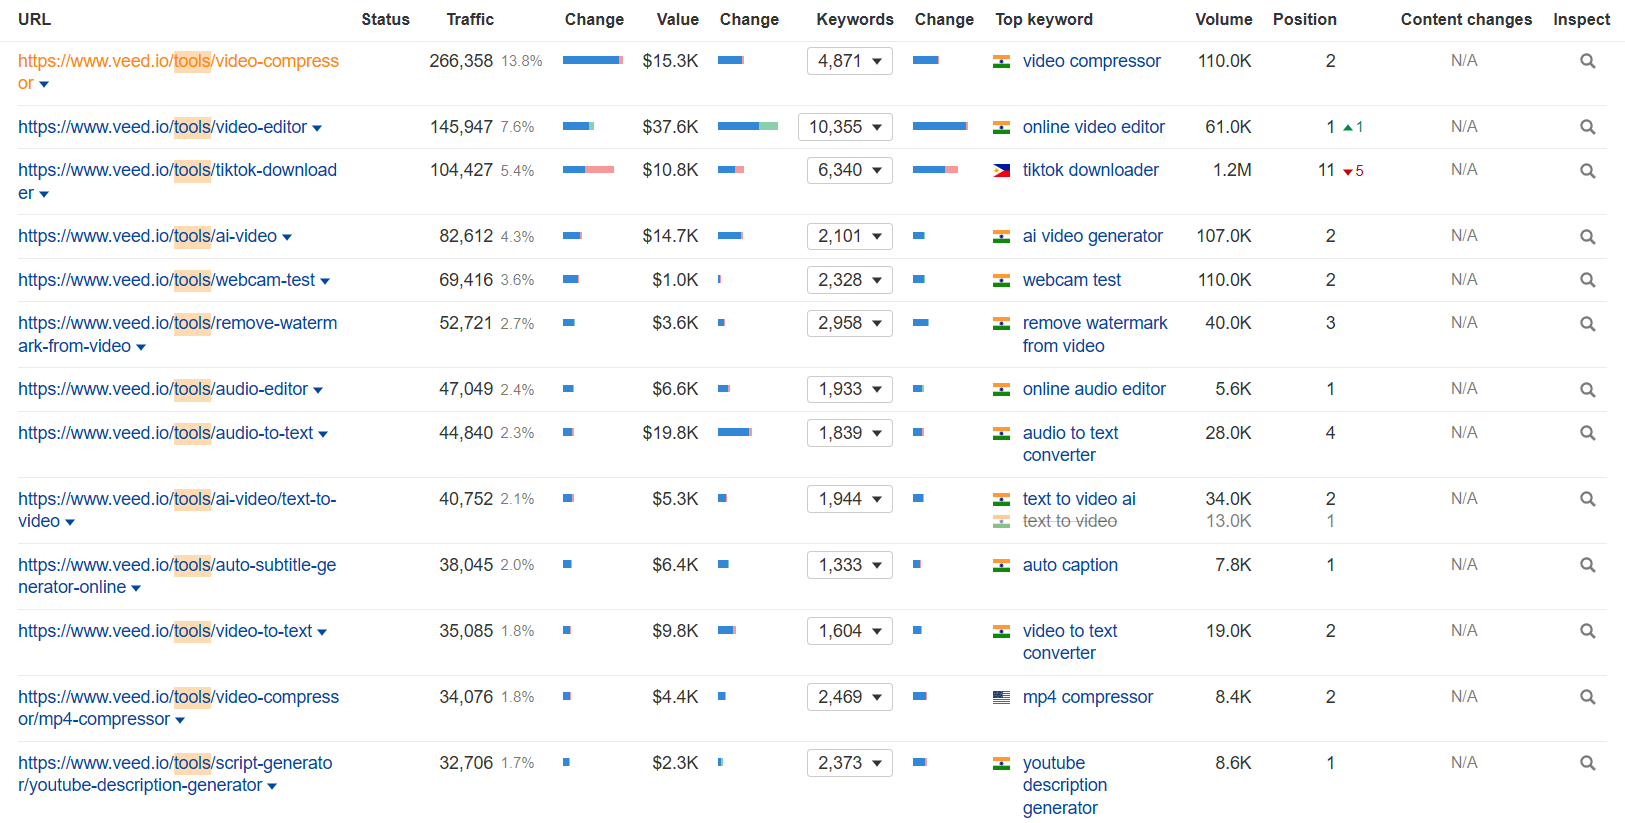This screenshot has height=823, width=1625.
Task: Open the veed.io video-compressor URL link
Action: [x=178, y=72]
